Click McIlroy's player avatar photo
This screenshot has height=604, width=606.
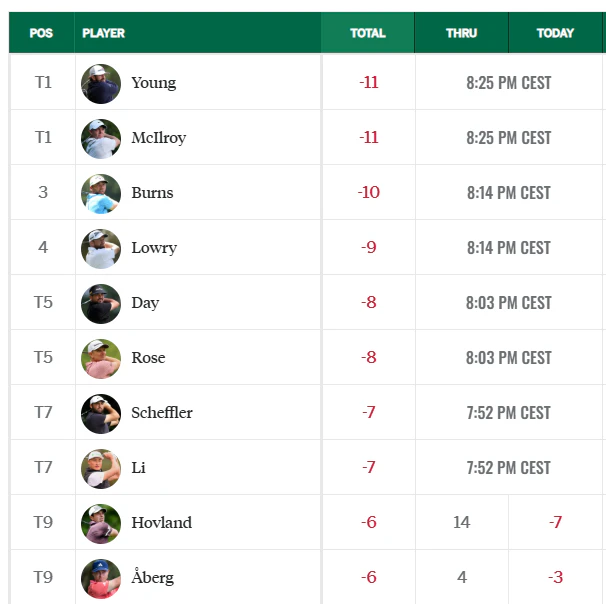click(101, 138)
